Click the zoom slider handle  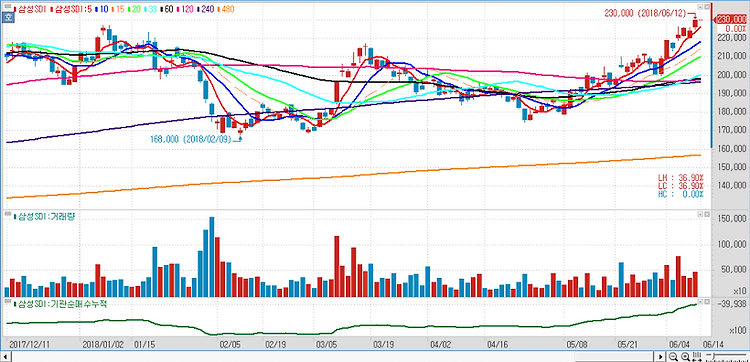click(x=714, y=356)
